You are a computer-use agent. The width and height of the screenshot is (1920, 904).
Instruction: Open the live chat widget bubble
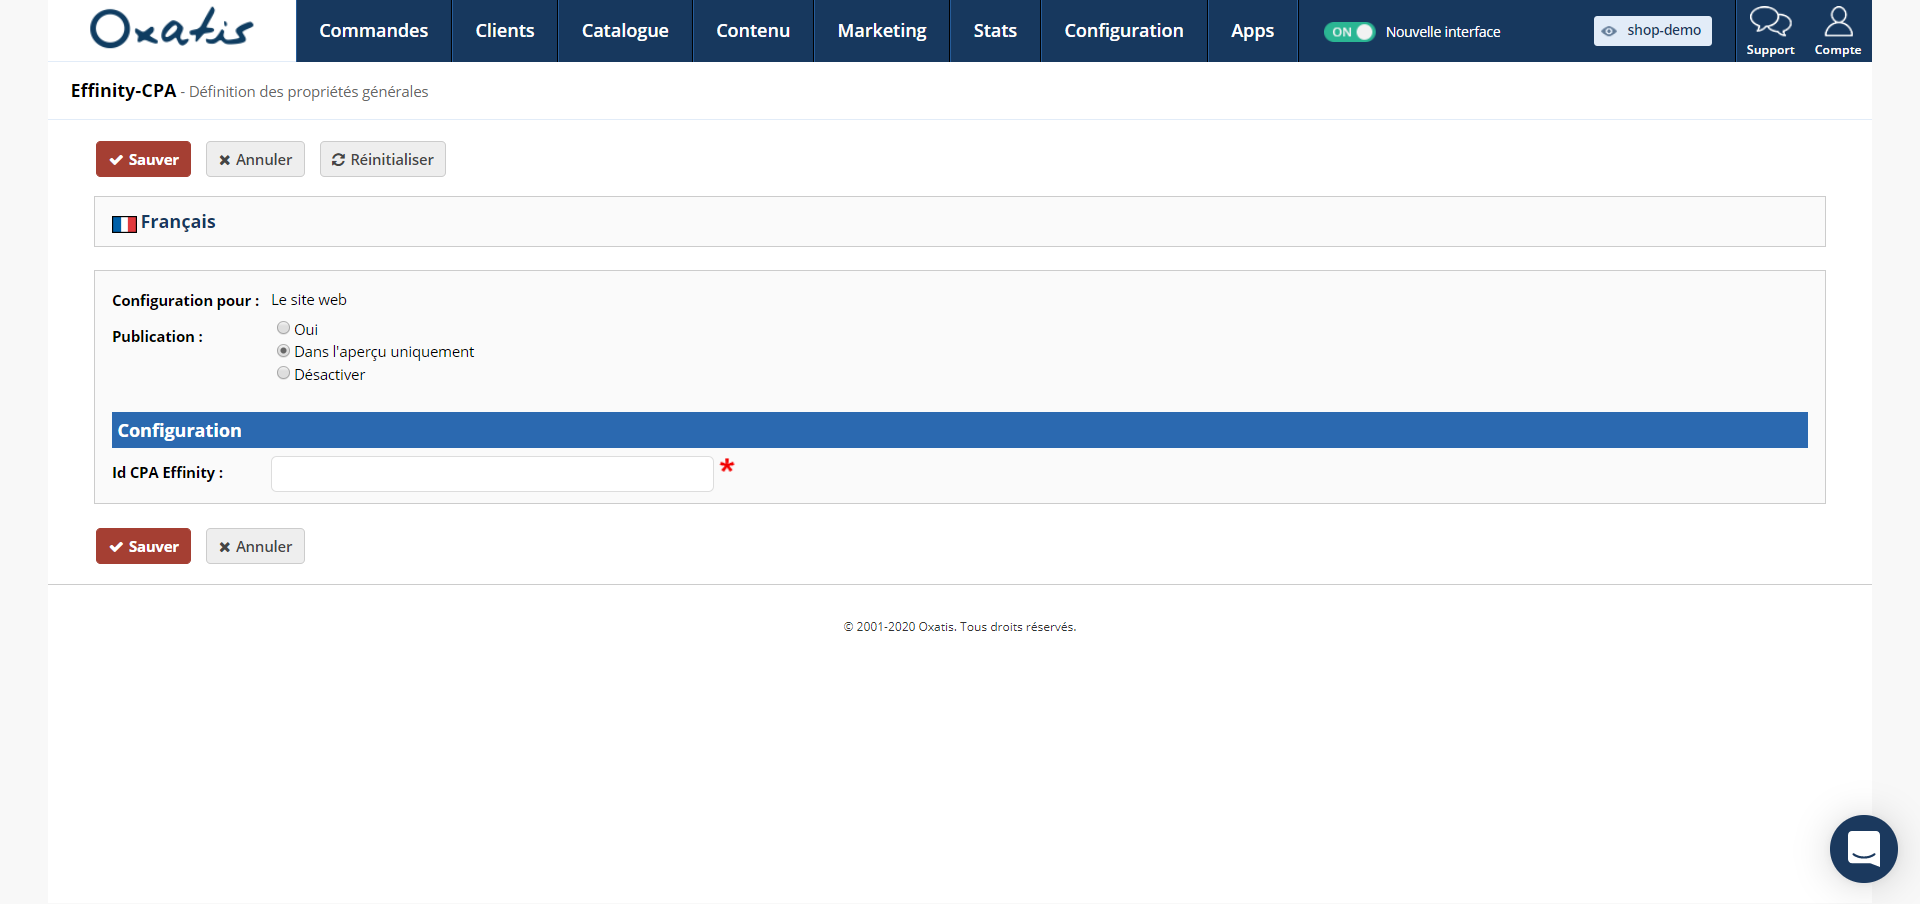click(x=1863, y=849)
